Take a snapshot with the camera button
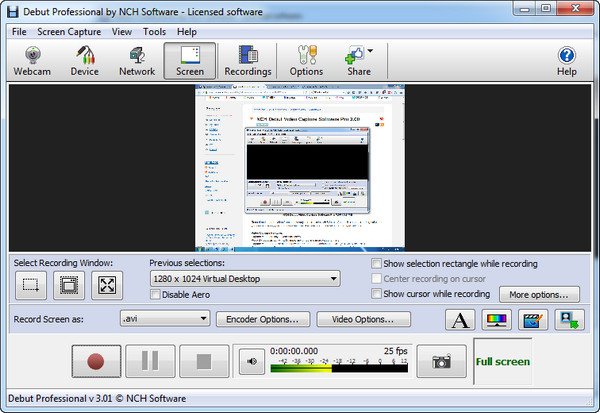This screenshot has width=600, height=413. coord(442,361)
